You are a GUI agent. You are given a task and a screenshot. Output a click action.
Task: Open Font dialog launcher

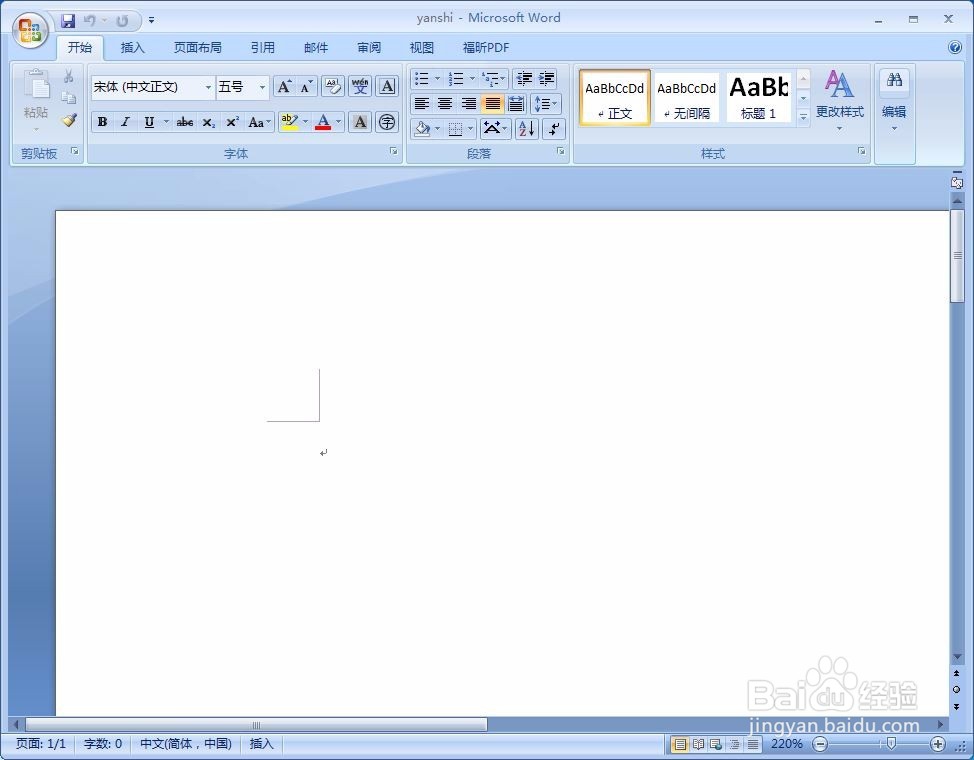[393, 151]
